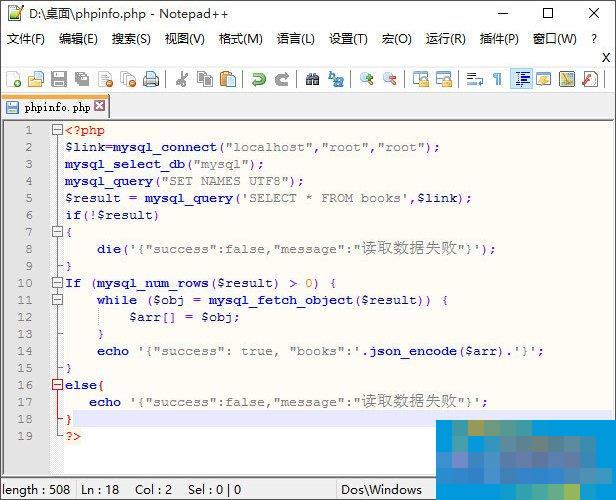The height and width of the screenshot is (500, 616).
Task: Close the phpinfo.php tab with its X
Action: (100, 105)
